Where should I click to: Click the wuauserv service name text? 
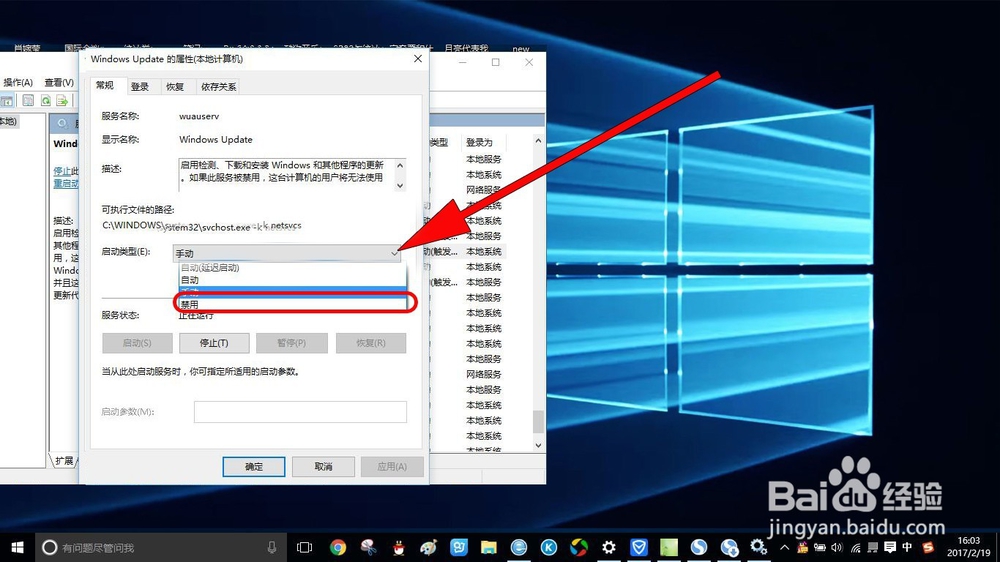[x=199, y=116]
